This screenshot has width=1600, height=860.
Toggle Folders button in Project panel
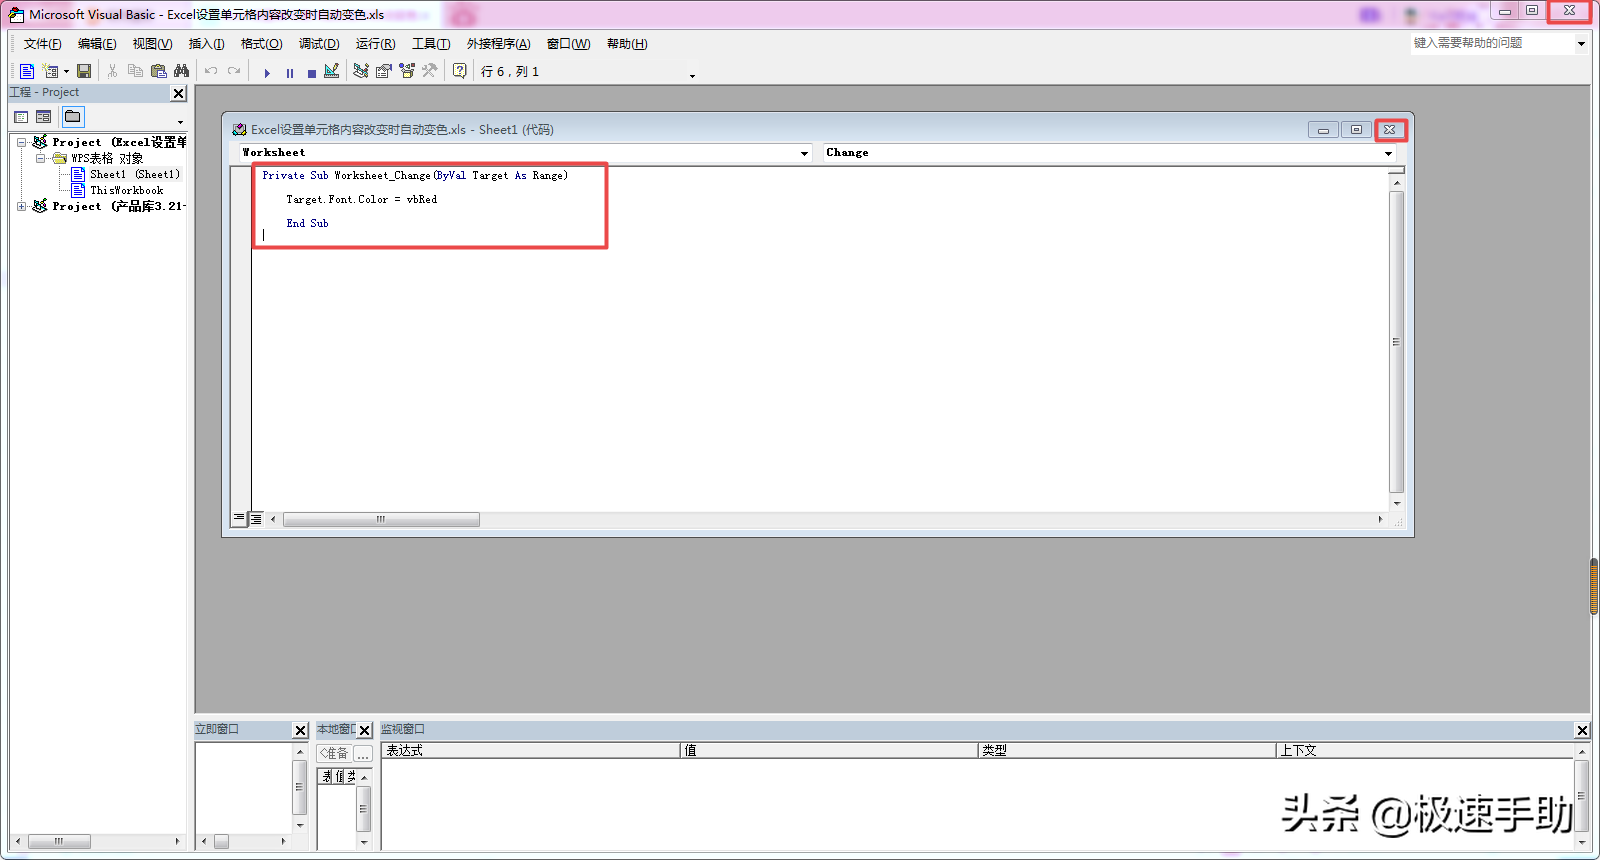pyautogui.click(x=73, y=117)
